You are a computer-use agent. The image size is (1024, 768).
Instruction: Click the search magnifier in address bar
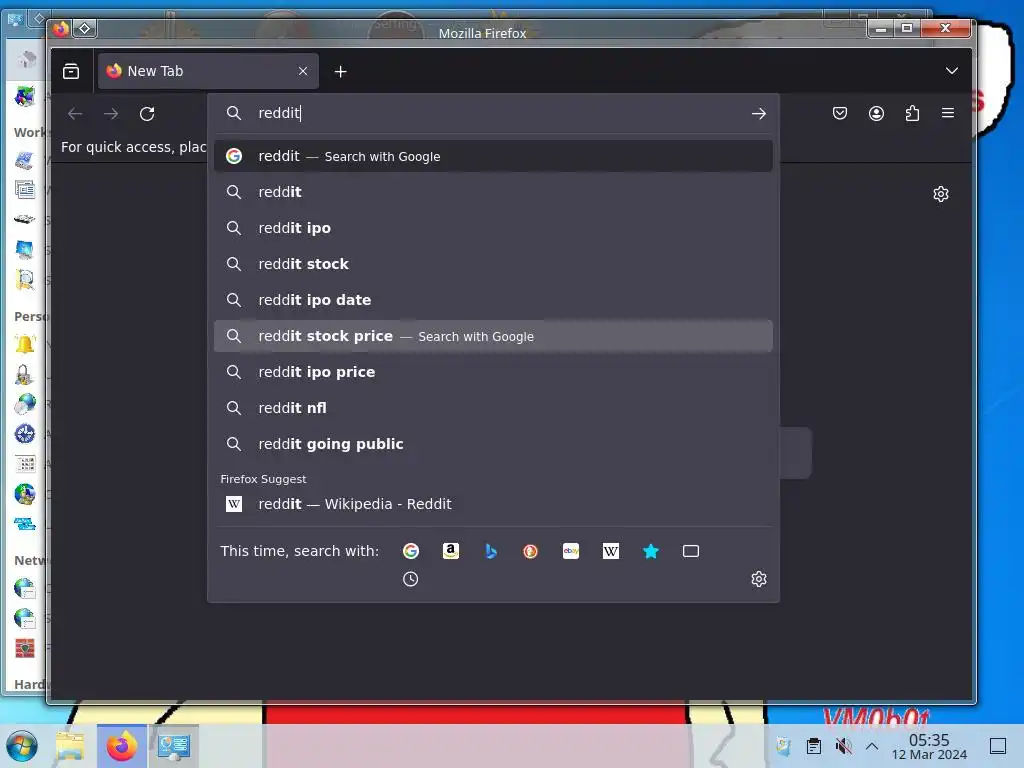pyautogui.click(x=234, y=114)
